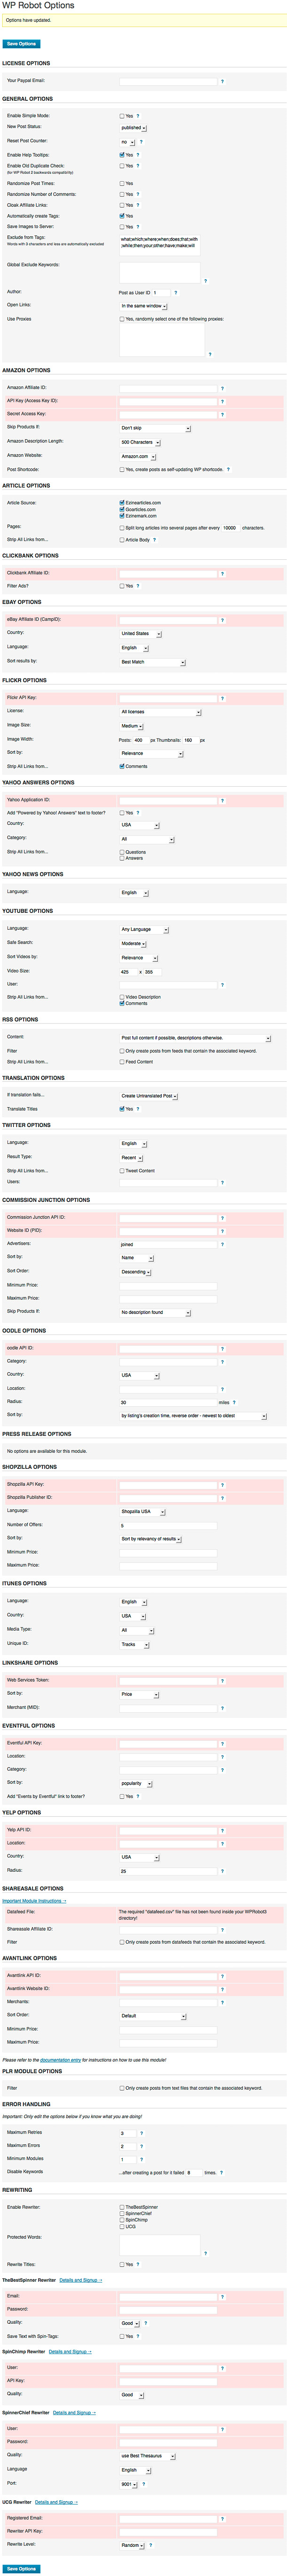This screenshot has height=2576, width=287.
Task: Toggle Translate Titles checkbox
Action: coord(122,1109)
